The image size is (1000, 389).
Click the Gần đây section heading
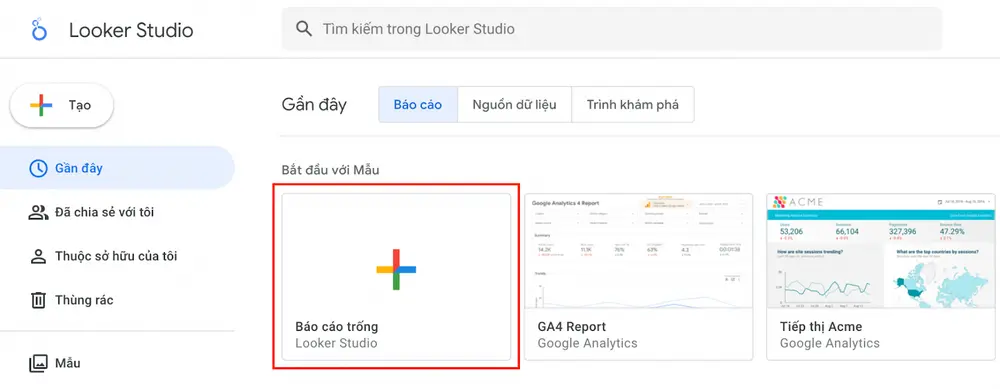314,105
